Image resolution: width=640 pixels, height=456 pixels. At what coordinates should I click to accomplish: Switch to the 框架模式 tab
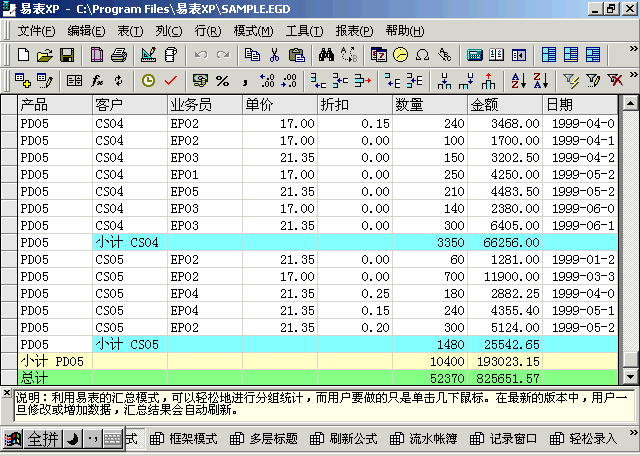click(184, 439)
